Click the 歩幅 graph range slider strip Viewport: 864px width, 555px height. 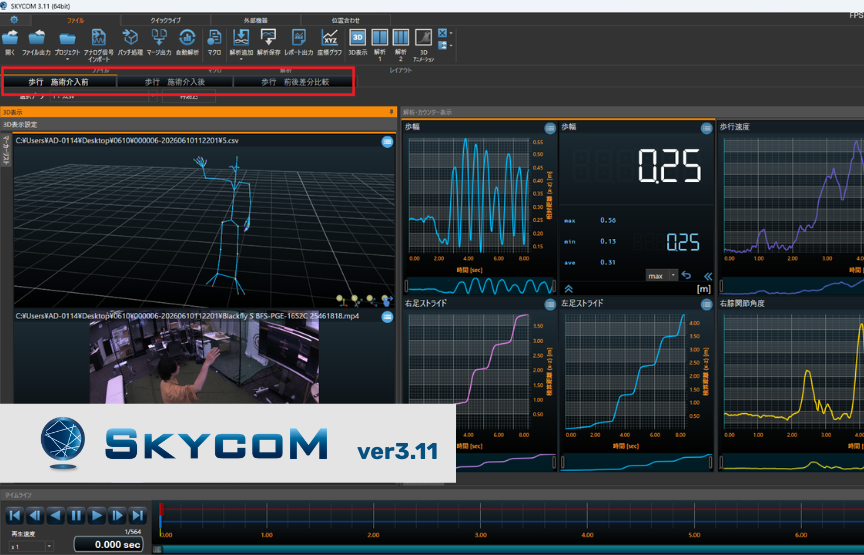pos(480,285)
